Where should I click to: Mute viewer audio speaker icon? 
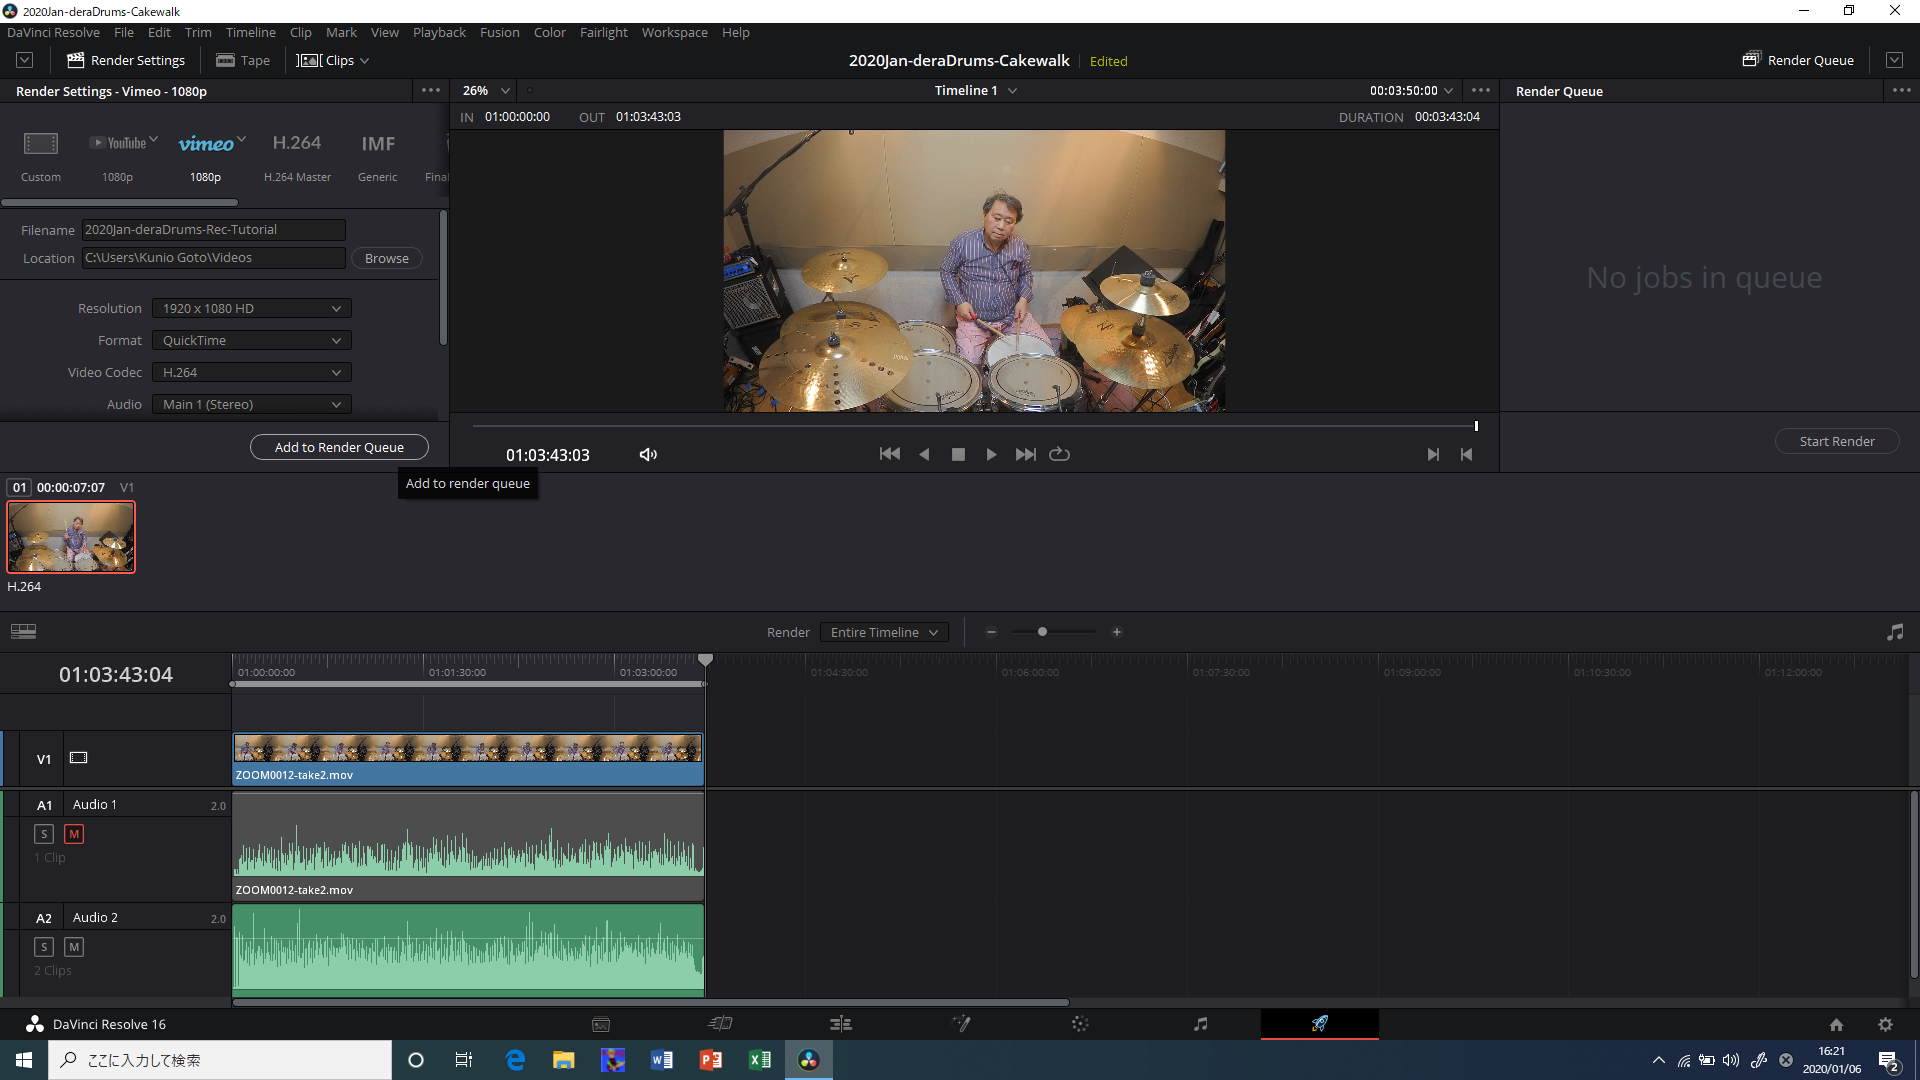pos(648,454)
